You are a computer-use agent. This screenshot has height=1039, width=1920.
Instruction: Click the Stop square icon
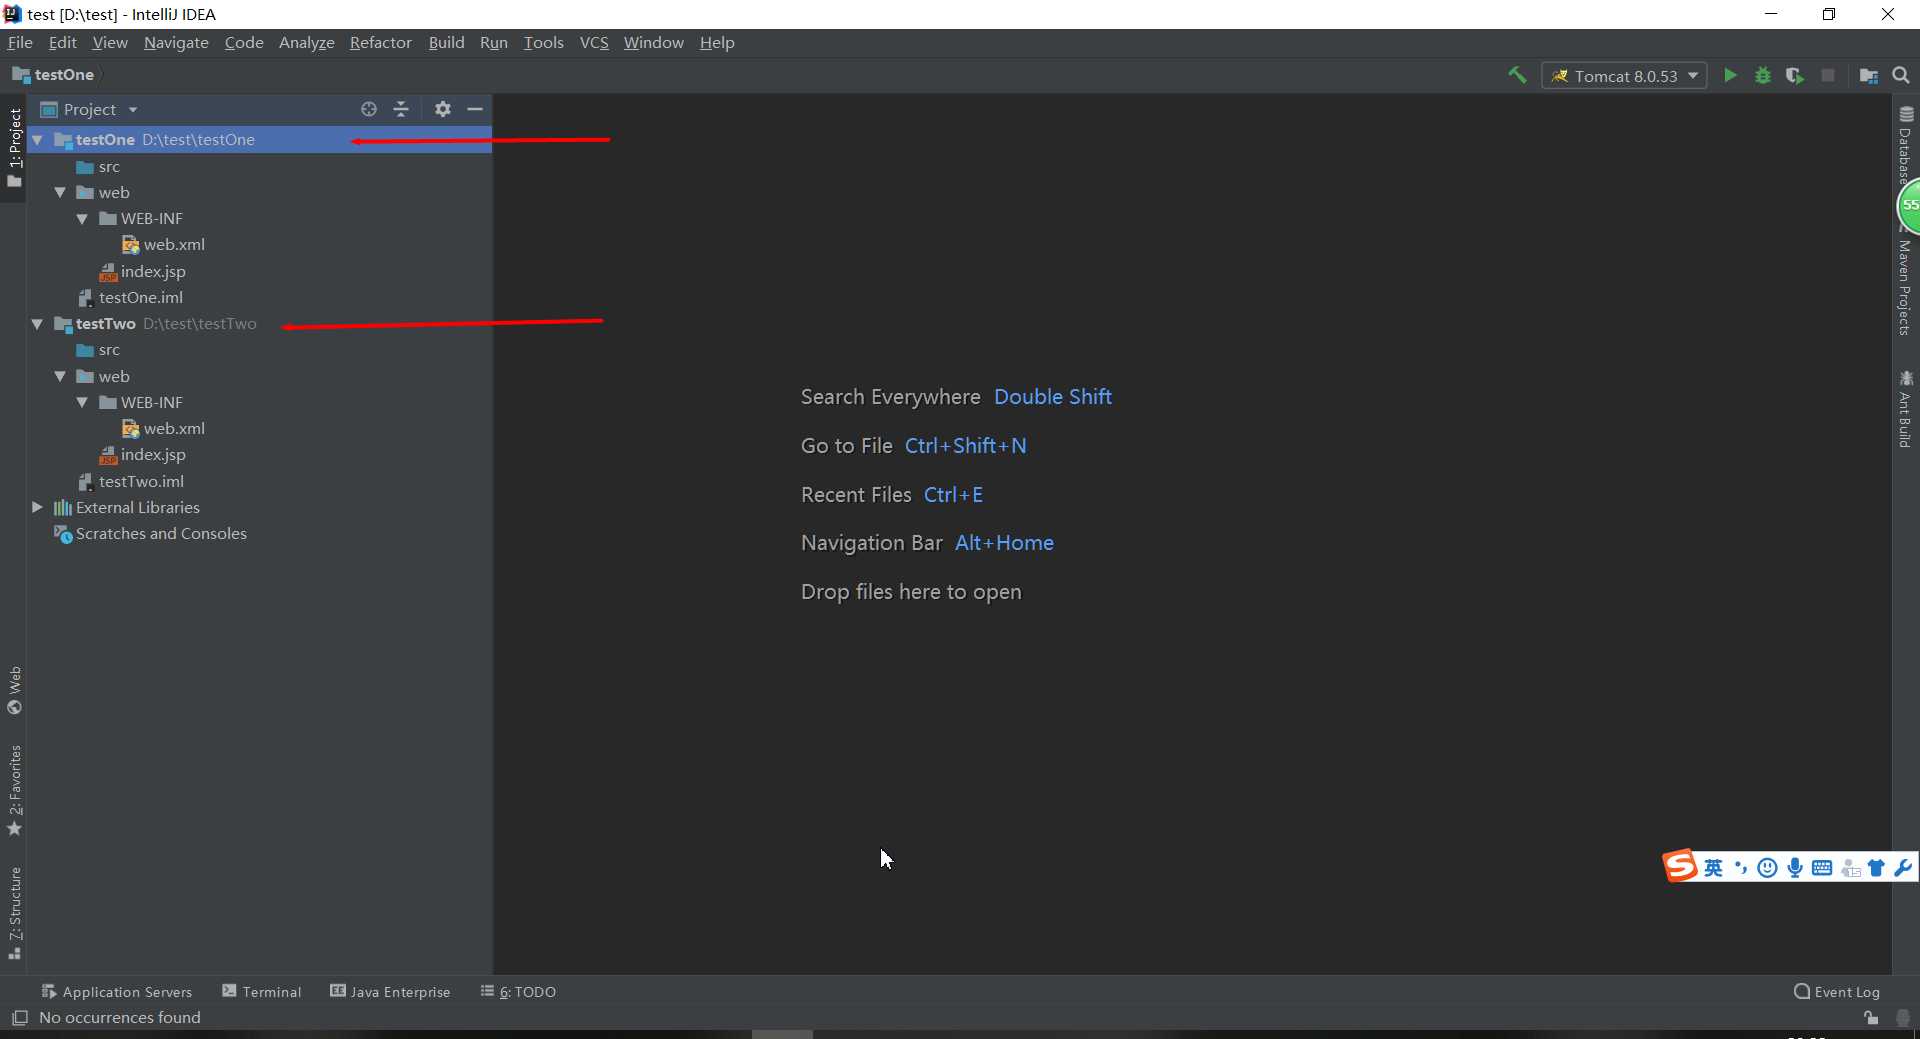coord(1828,75)
